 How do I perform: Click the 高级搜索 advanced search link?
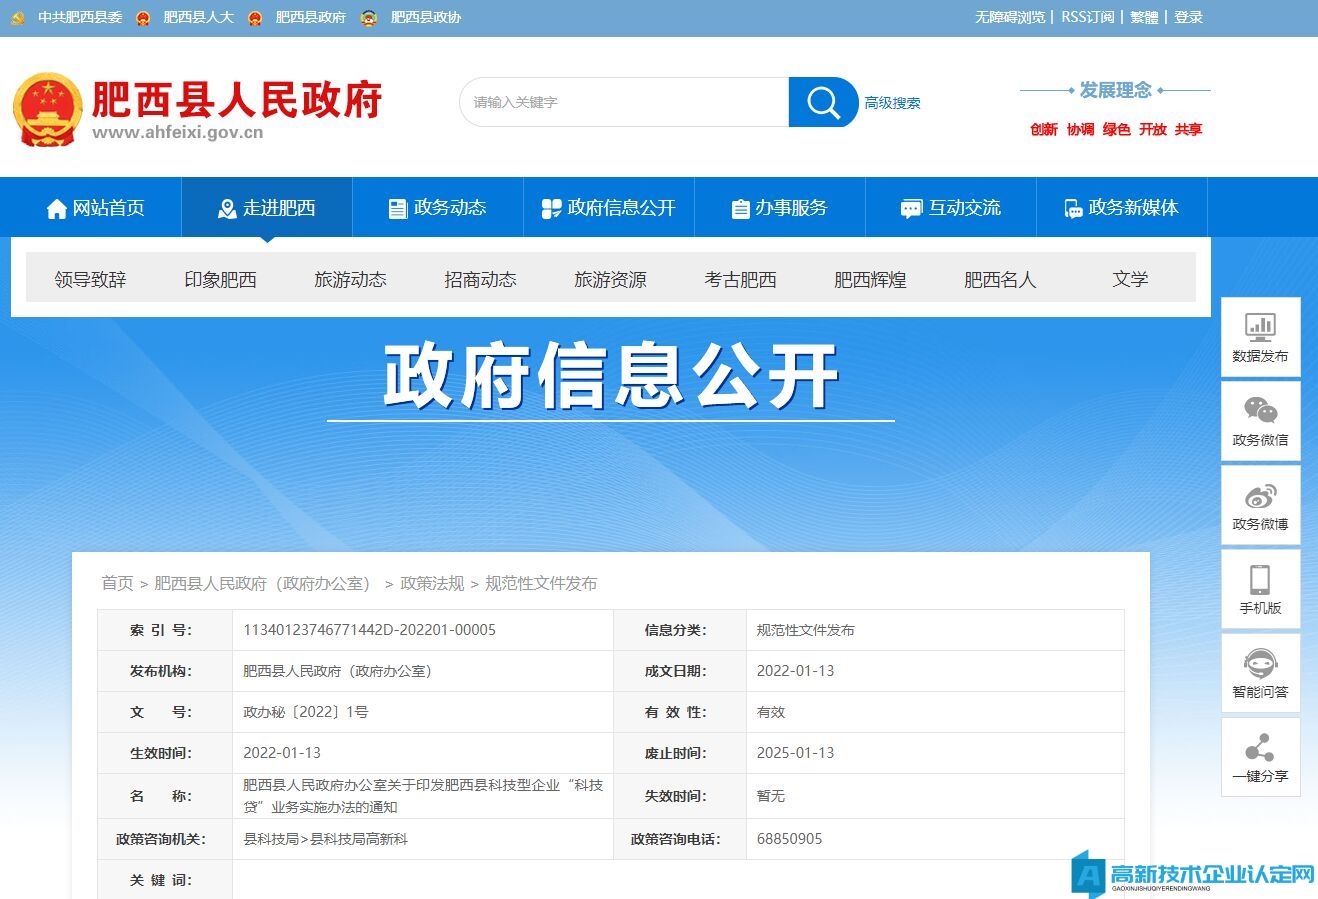coord(892,103)
